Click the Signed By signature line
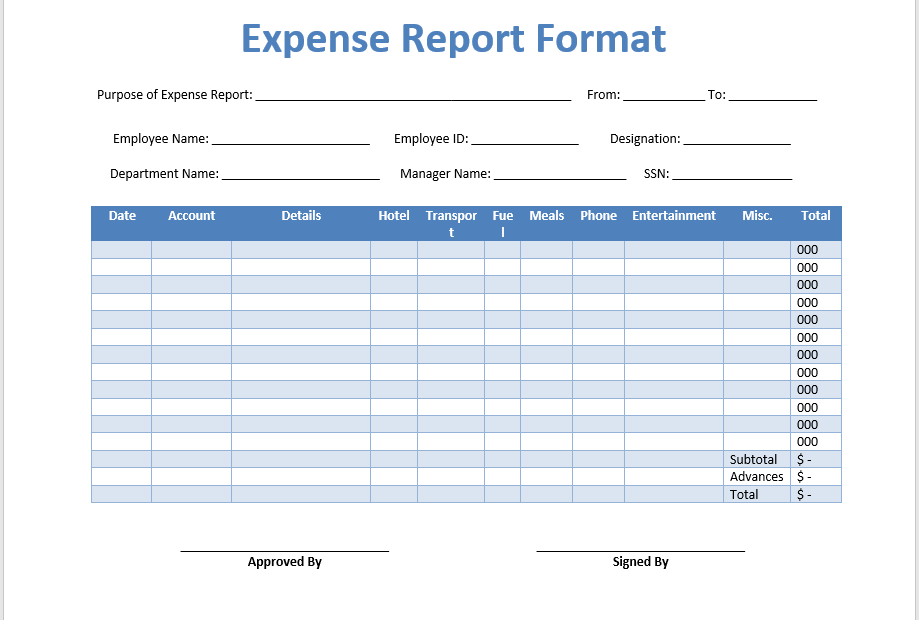The width and height of the screenshot is (919, 620). (x=641, y=548)
